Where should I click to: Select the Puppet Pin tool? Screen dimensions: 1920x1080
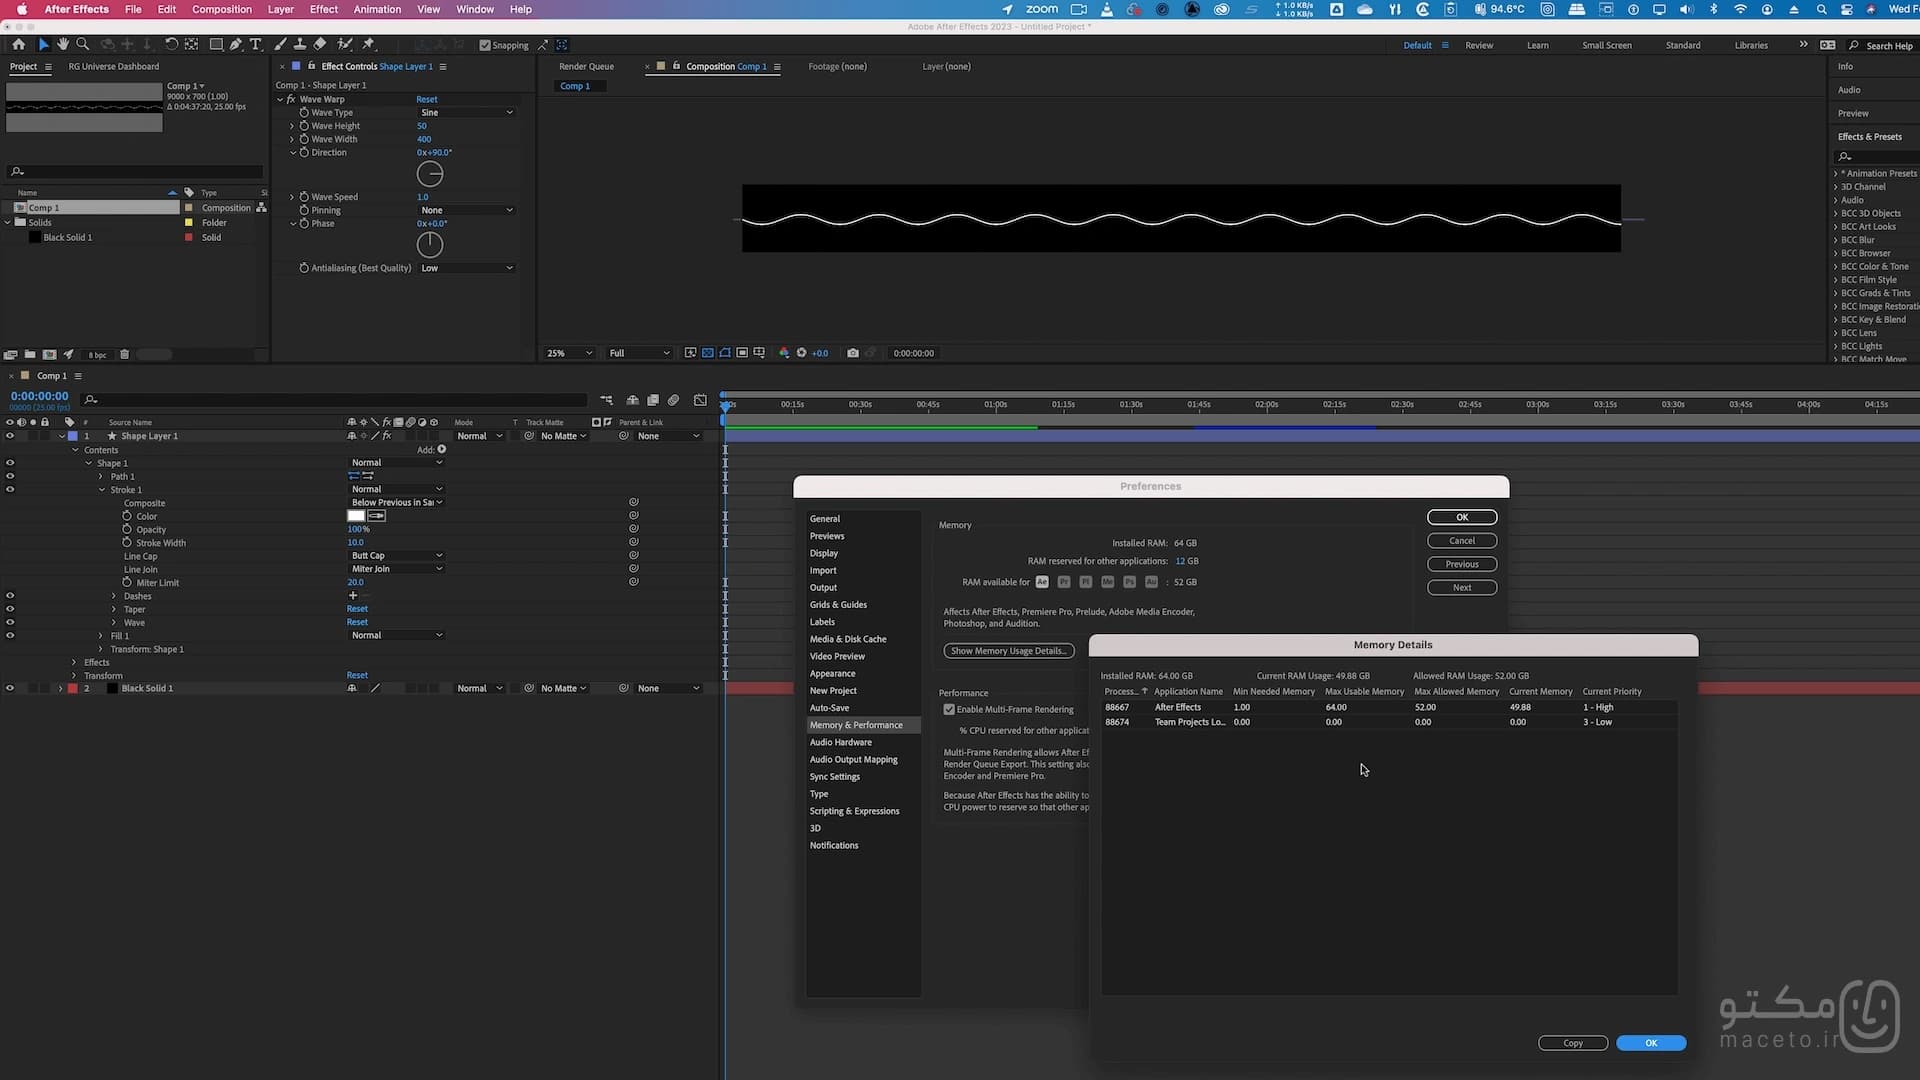coord(368,45)
